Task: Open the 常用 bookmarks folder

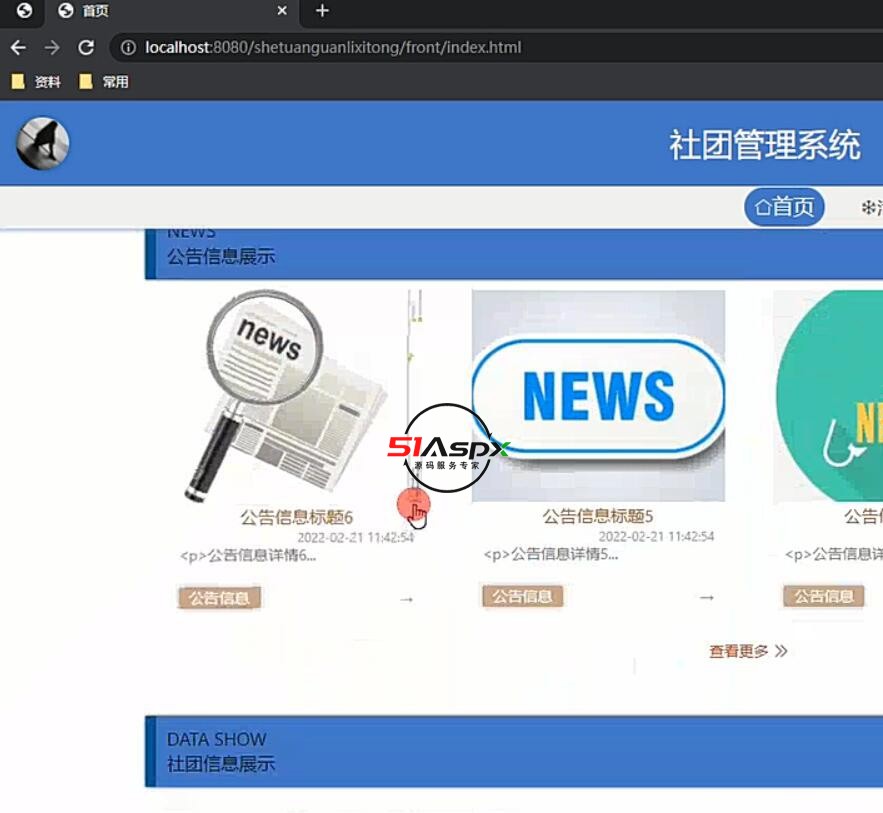Action: pyautogui.click(x=104, y=82)
